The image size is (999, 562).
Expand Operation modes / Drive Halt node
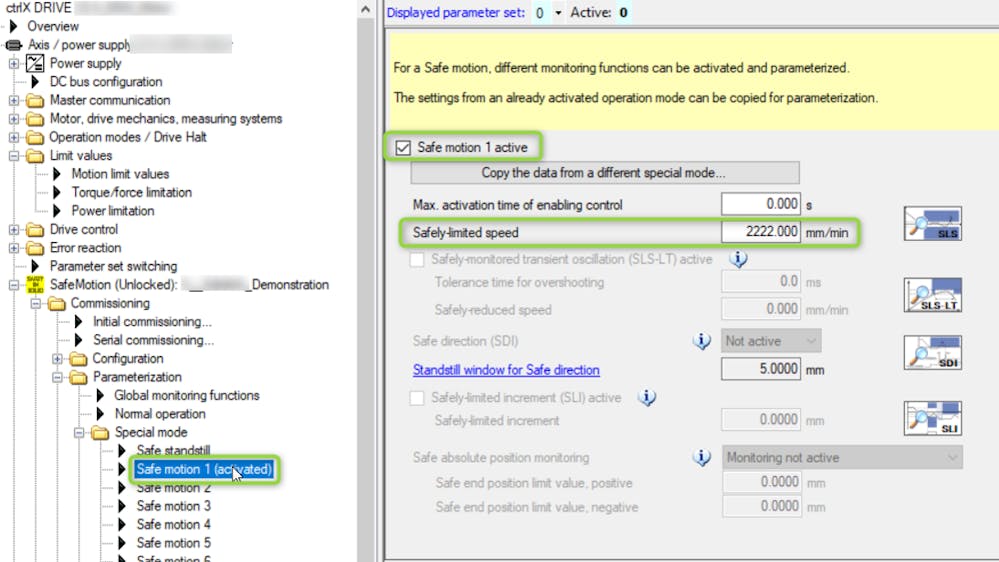(x=13, y=138)
